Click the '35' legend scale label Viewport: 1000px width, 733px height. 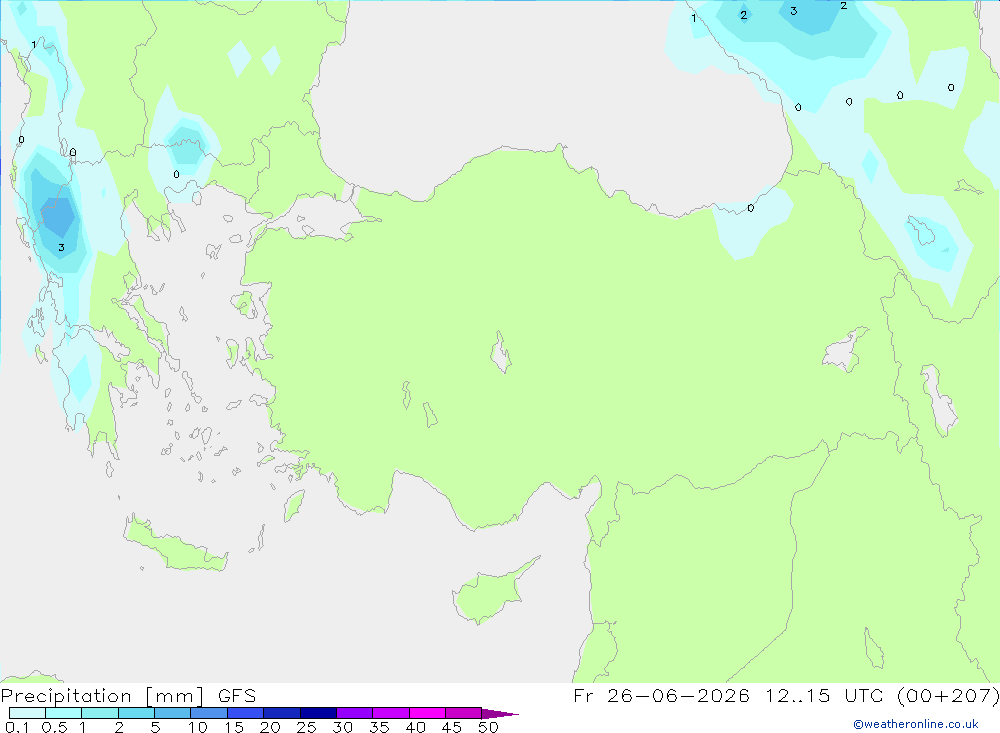[379, 727]
